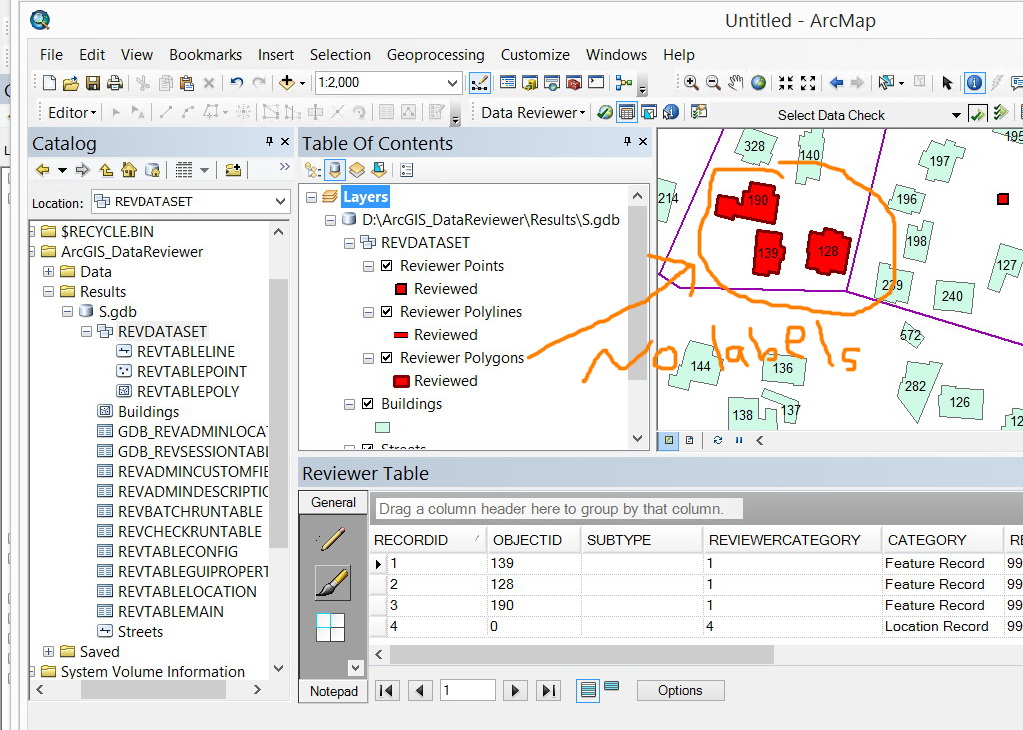The width and height of the screenshot is (1023, 730).
Task: Collapse the Layers group in Table Of Contents
Action: click(x=311, y=197)
